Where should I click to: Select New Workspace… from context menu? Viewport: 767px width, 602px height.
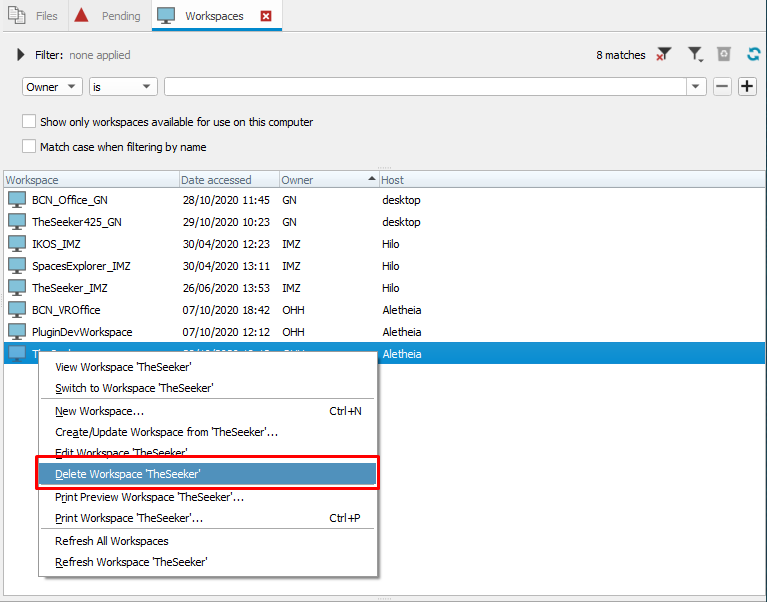click(x=207, y=411)
